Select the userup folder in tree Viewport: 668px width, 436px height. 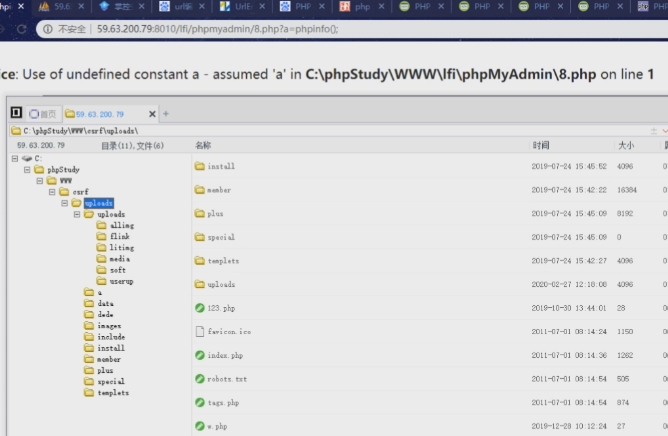(x=115, y=281)
